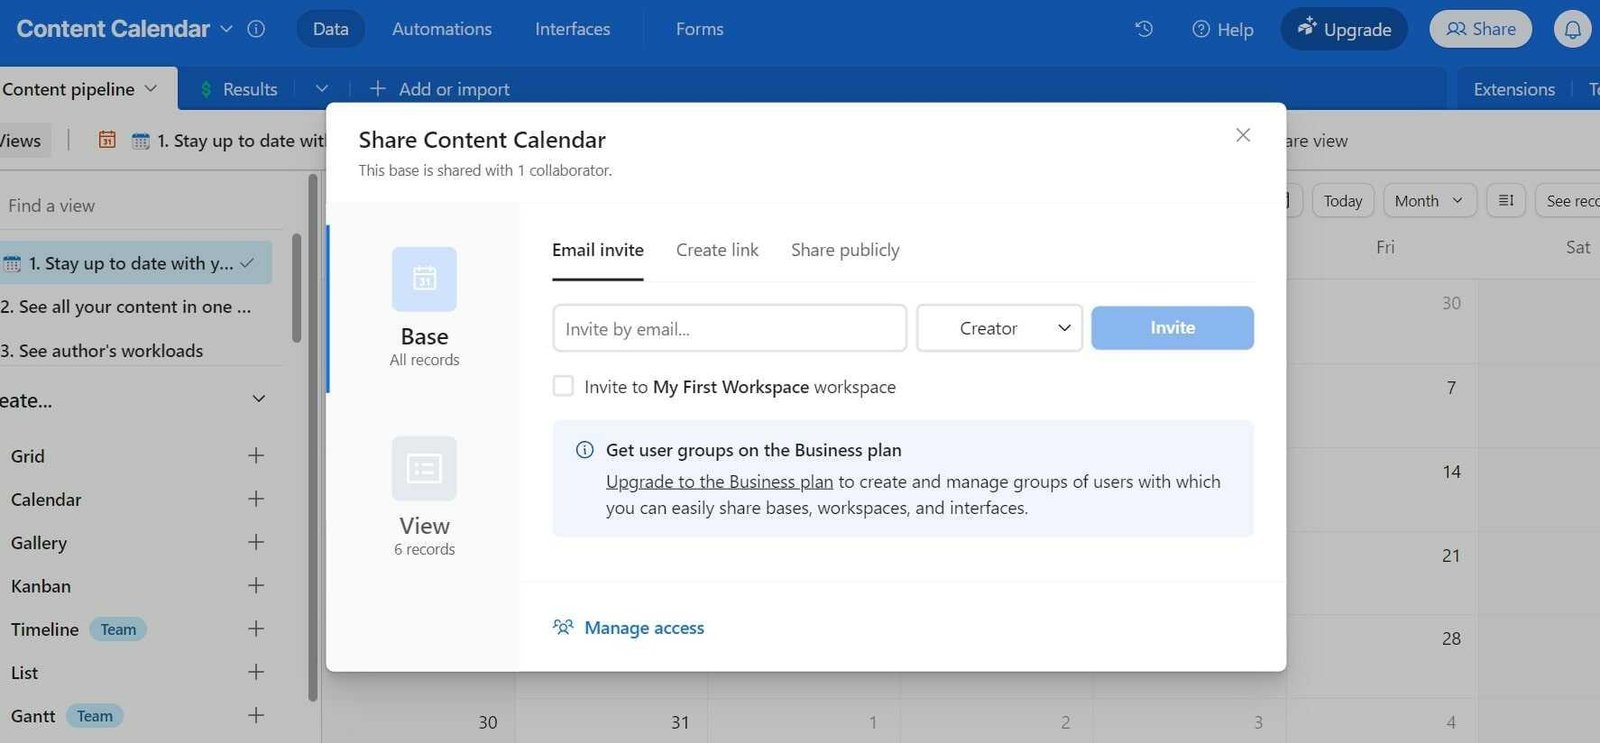Add a new Timeline view with plus icon
Screen dimensions: 1600x743
pyautogui.click(x=256, y=628)
